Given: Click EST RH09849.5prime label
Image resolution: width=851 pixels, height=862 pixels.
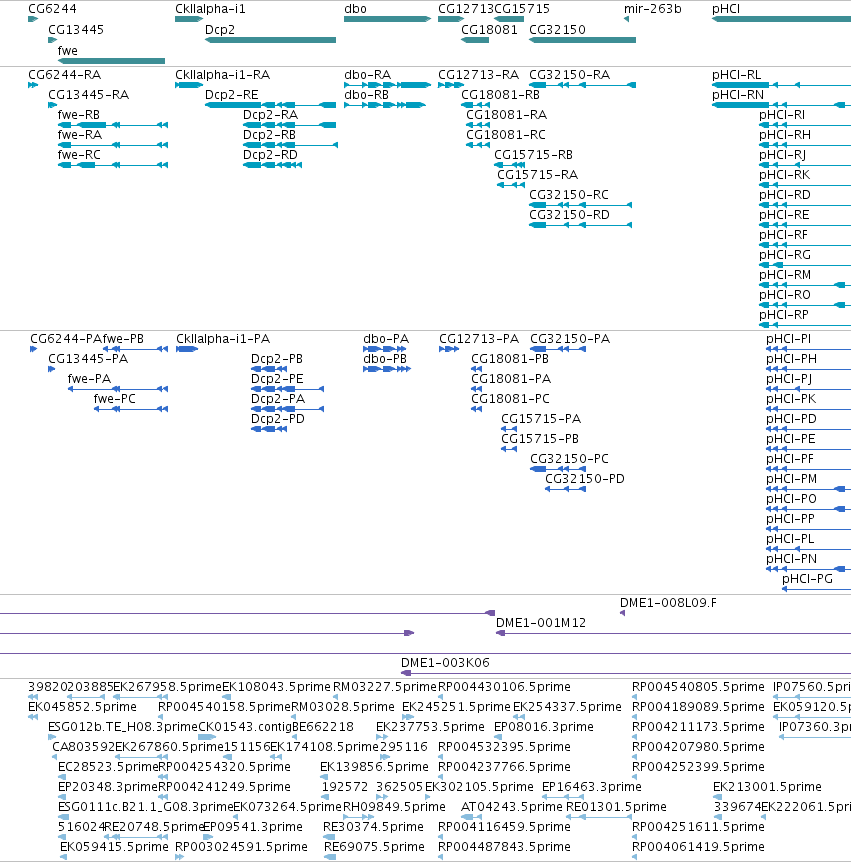Looking at the screenshot, I should [x=394, y=807].
